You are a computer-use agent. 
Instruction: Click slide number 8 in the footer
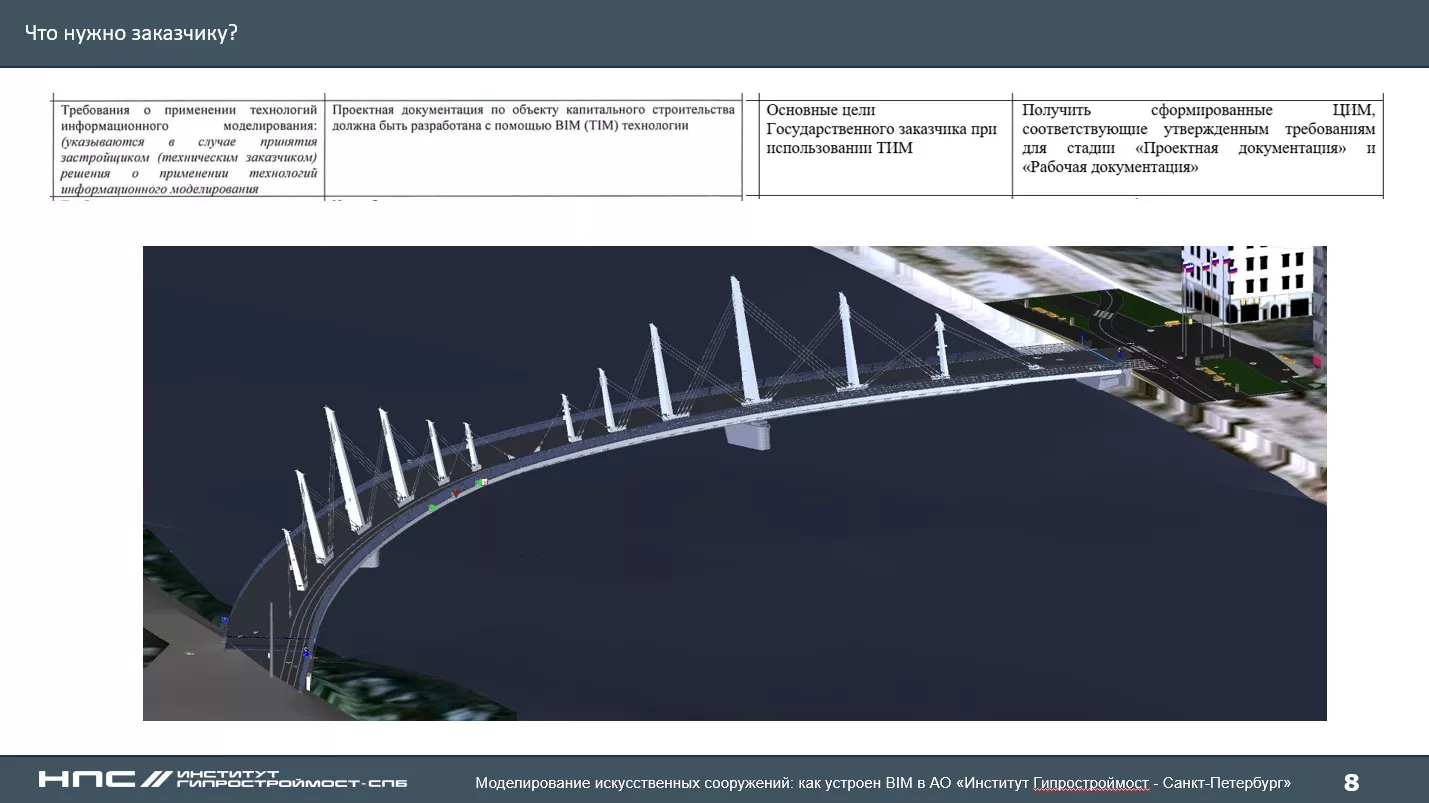click(x=1351, y=782)
